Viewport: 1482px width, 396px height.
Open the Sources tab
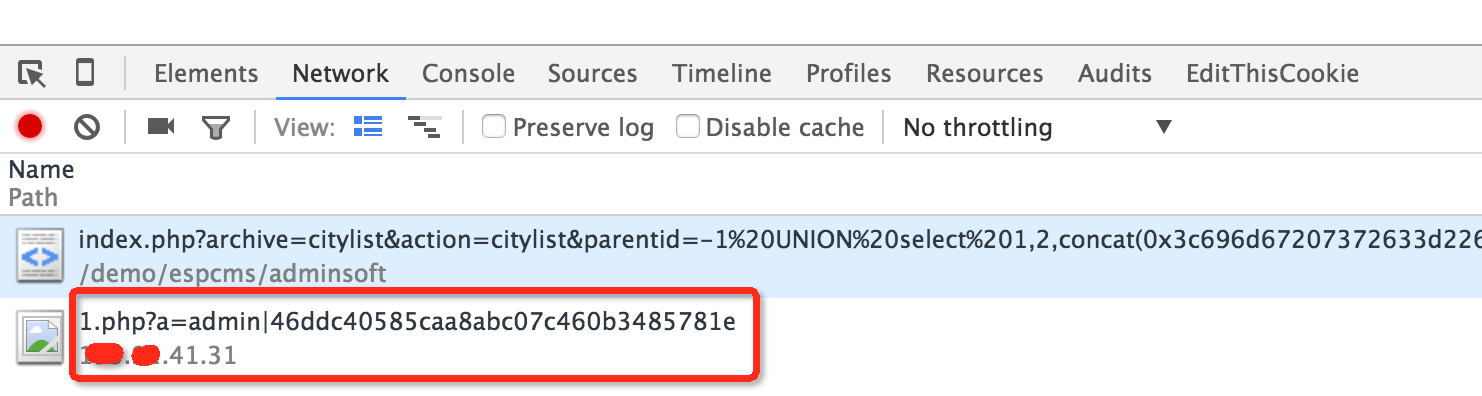tap(592, 73)
